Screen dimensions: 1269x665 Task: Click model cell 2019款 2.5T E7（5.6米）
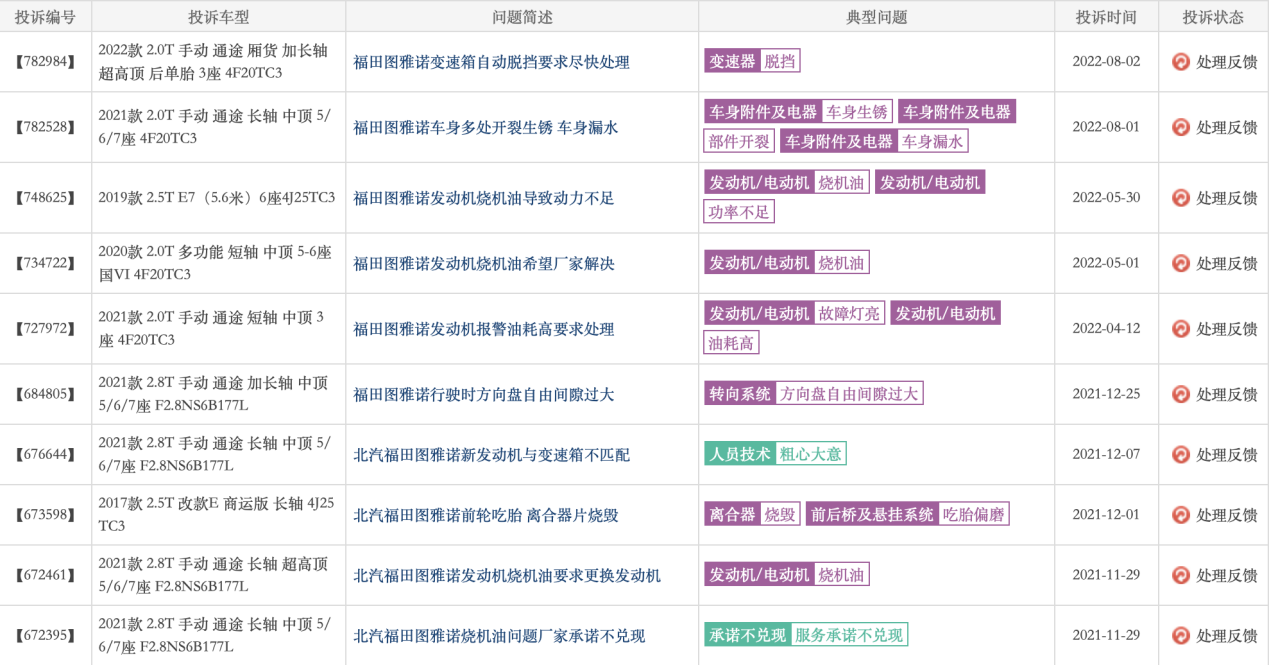[217, 198]
